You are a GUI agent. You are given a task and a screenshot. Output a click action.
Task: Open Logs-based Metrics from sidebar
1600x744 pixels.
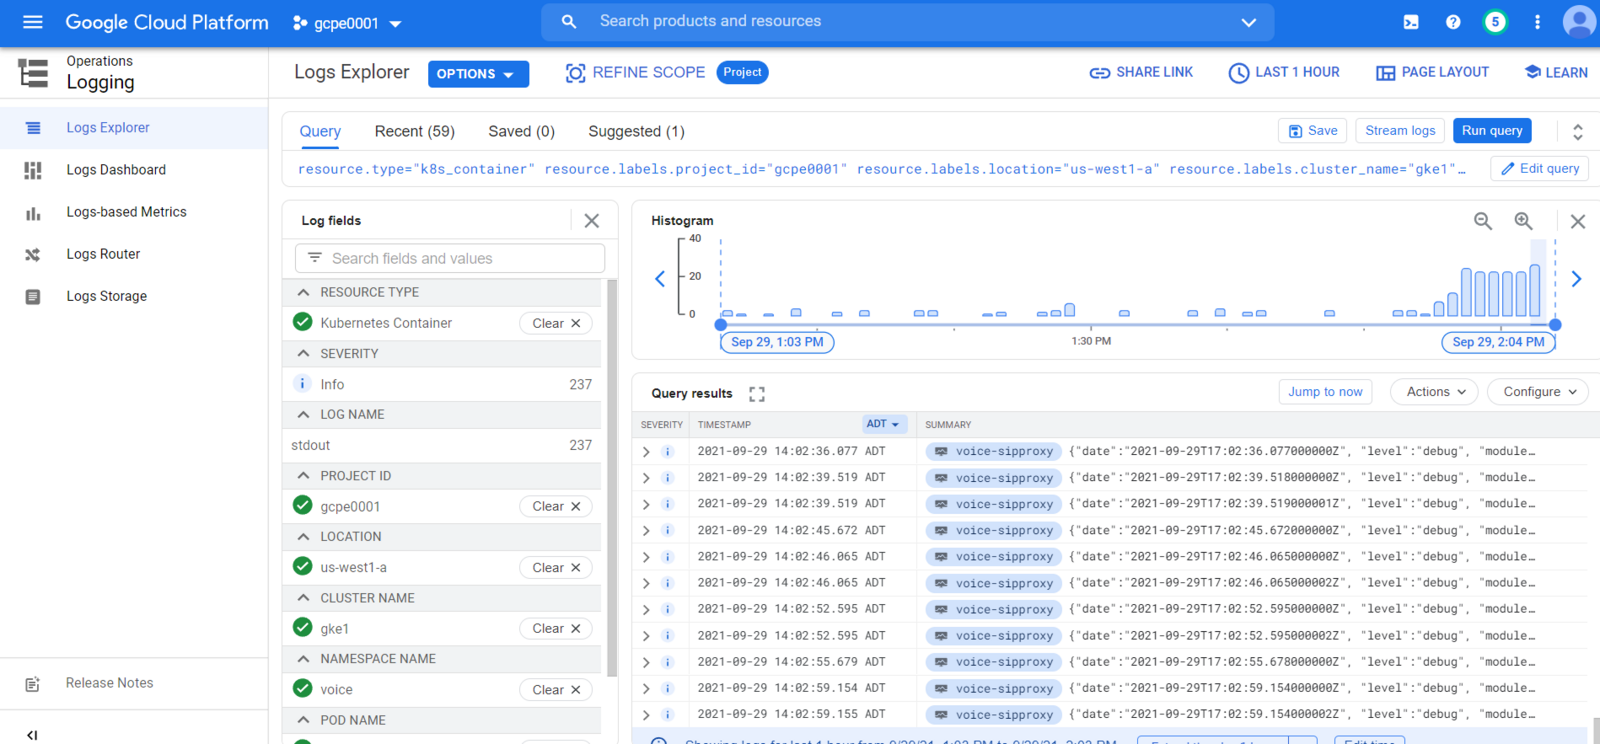pos(126,212)
